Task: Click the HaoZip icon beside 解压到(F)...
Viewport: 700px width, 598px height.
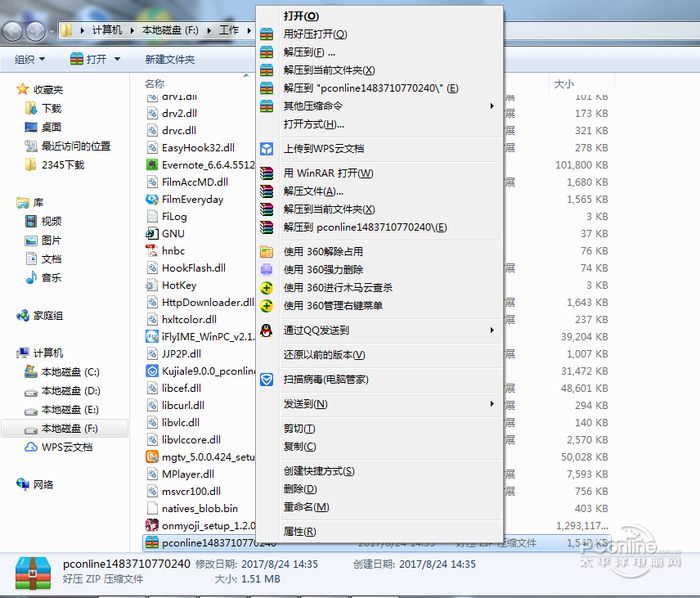Action: point(267,52)
